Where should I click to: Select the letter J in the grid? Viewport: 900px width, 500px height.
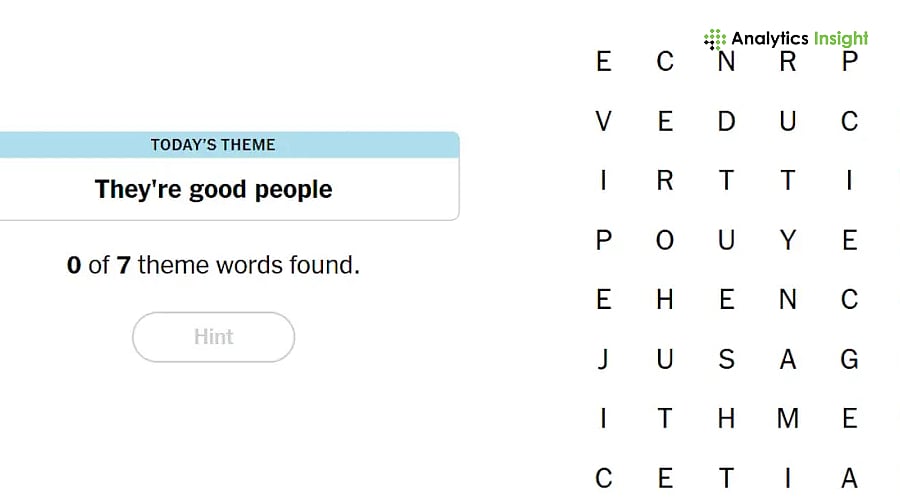coord(603,360)
